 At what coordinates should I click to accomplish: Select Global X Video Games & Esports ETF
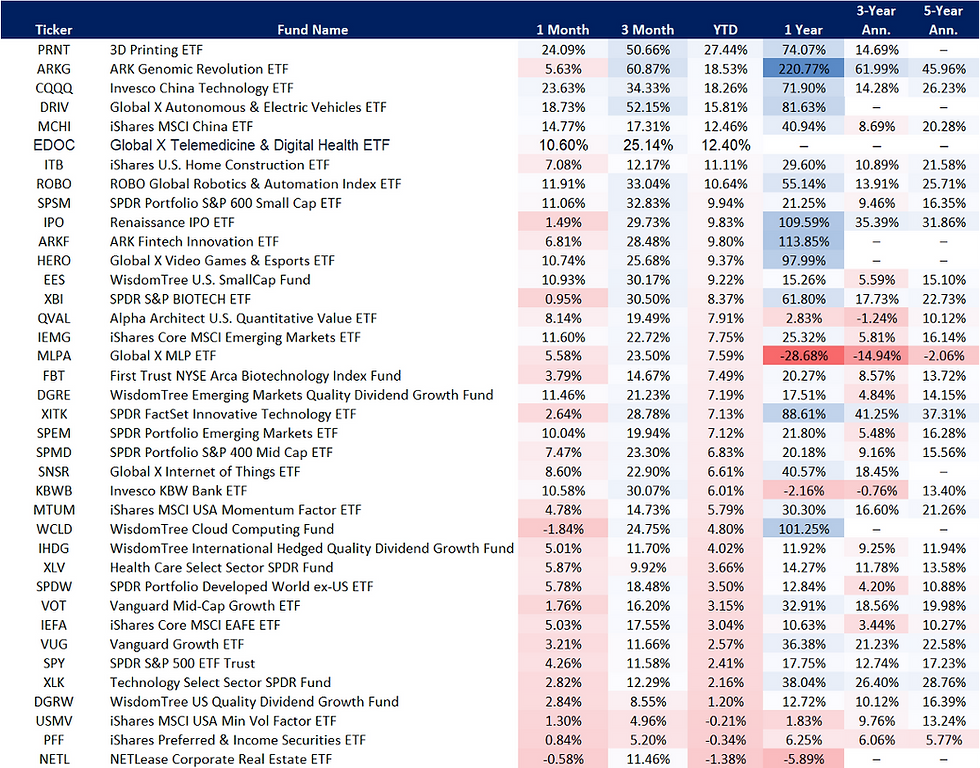tap(222, 261)
